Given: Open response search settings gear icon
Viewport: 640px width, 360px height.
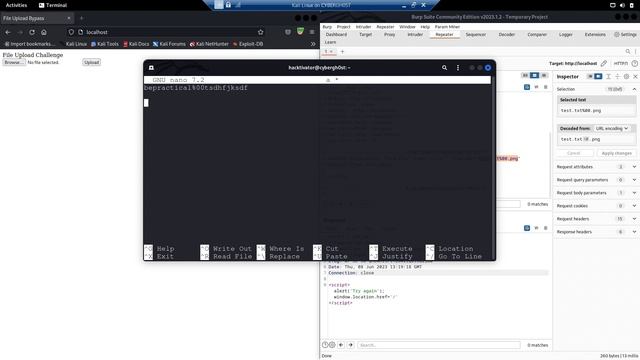Looking at the screenshot, I should click(332, 345).
